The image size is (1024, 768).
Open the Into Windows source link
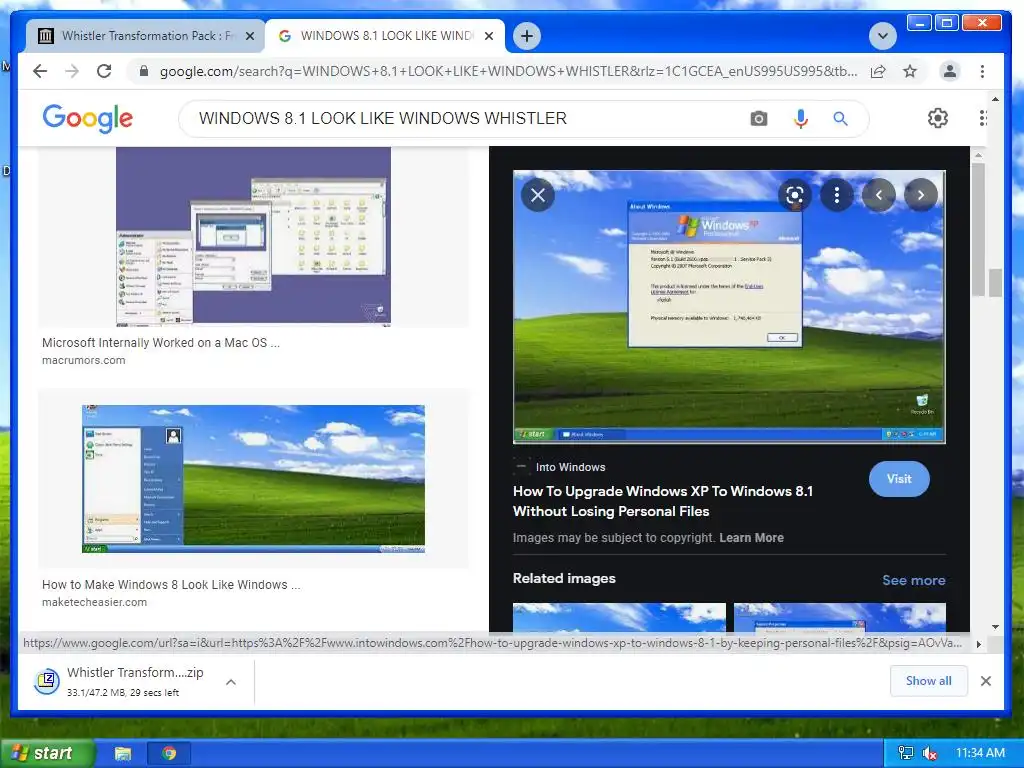click(x=570, y=467)
